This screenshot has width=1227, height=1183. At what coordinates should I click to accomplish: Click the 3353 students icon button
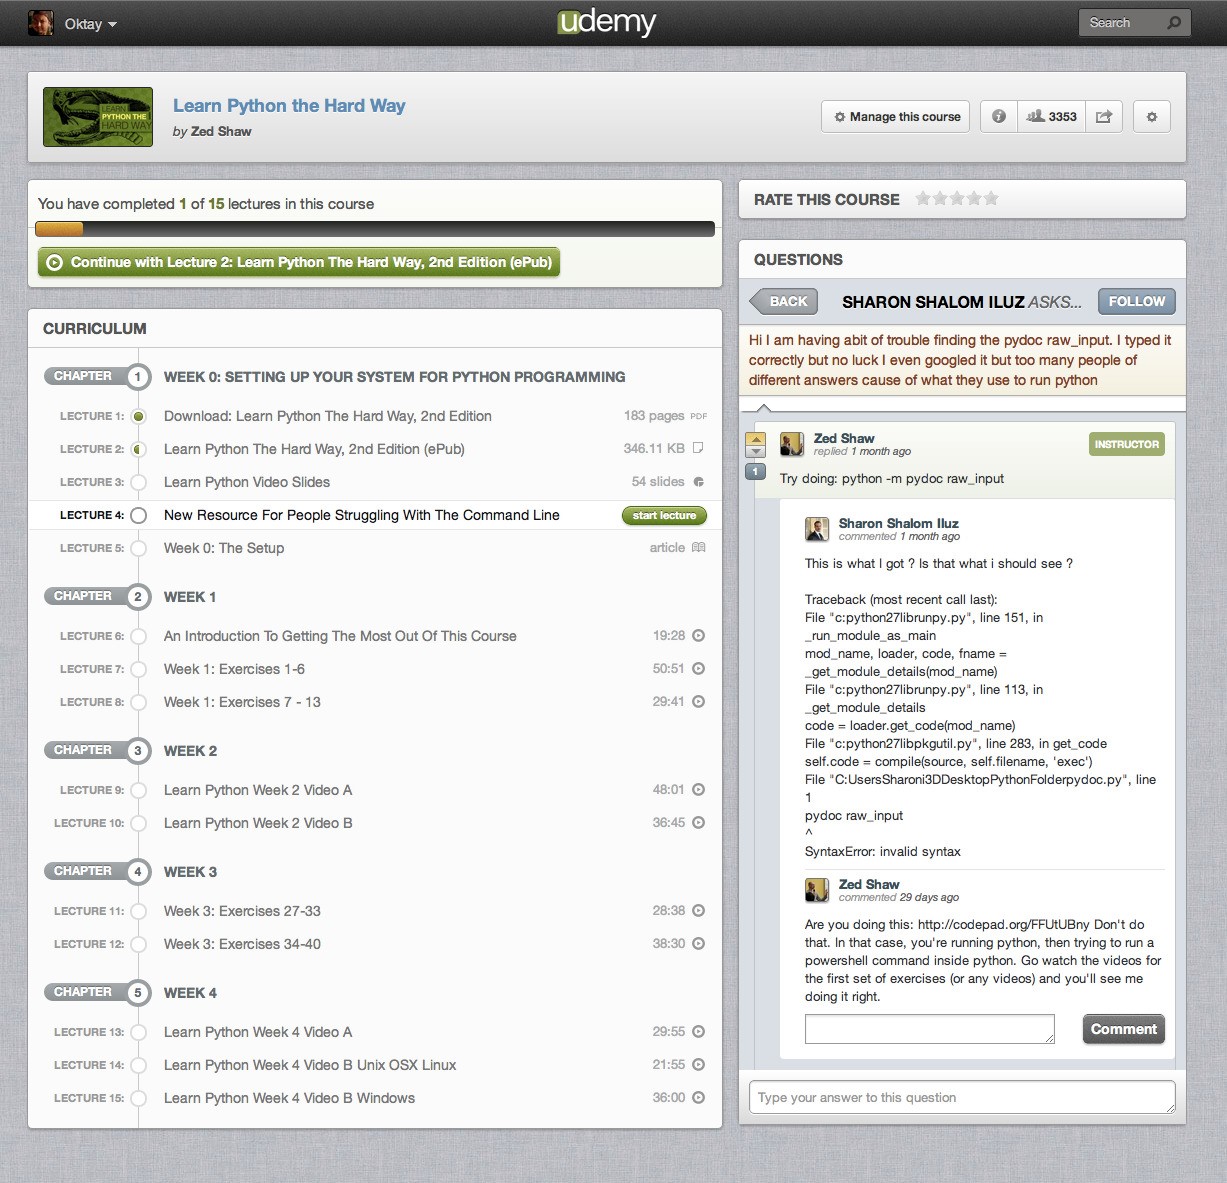(x=1051, y=117)
